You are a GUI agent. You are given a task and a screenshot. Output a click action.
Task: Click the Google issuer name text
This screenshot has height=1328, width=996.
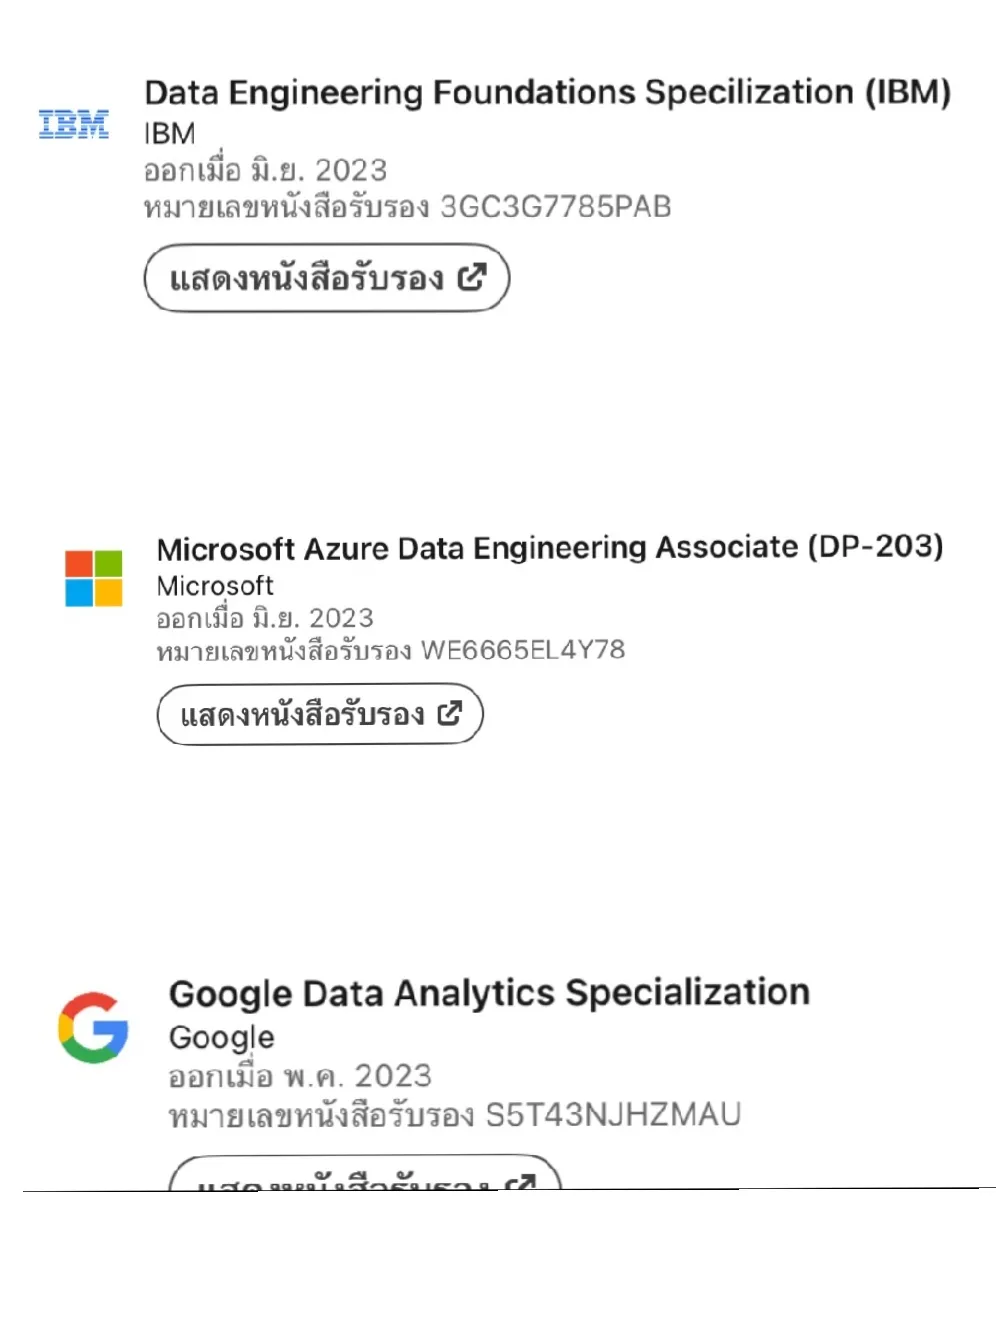pyautogui.click(x=220, y=1038)
